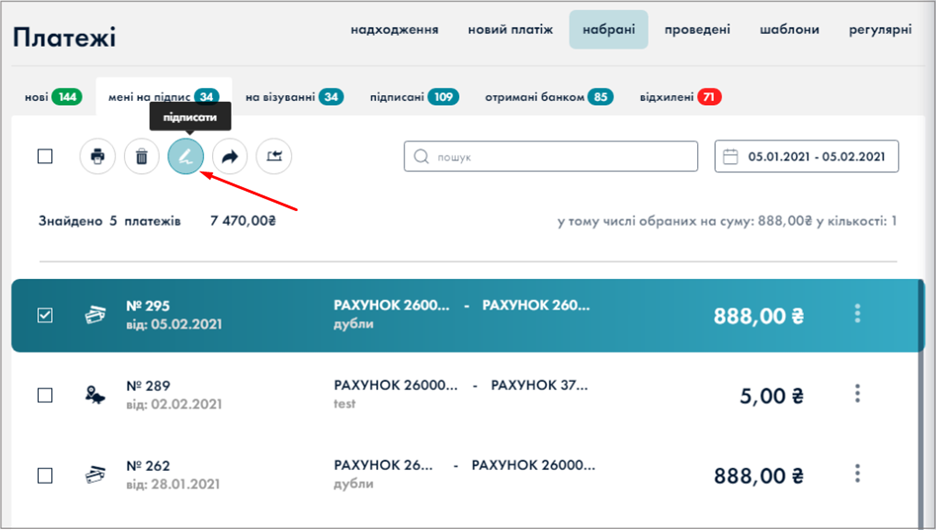This screenshot has width=936, height=530.
Task: Open the «шаблони» section
Action: pos(789,30)
